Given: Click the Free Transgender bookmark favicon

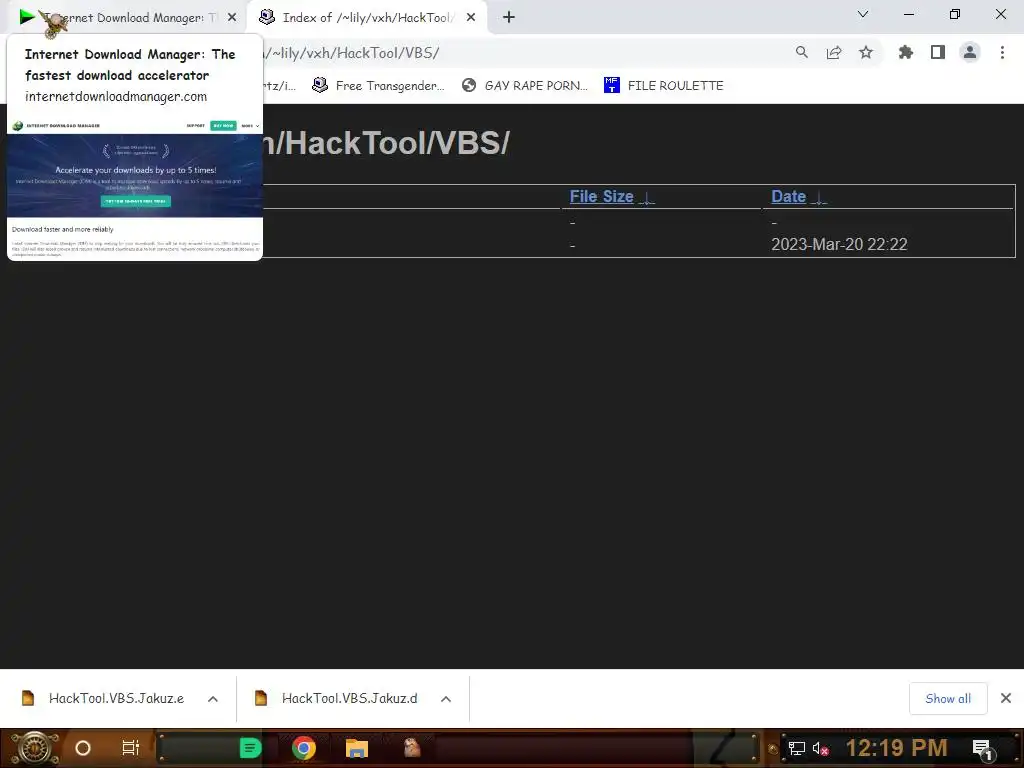Looking at the screenshot, I should click(319, 85).
